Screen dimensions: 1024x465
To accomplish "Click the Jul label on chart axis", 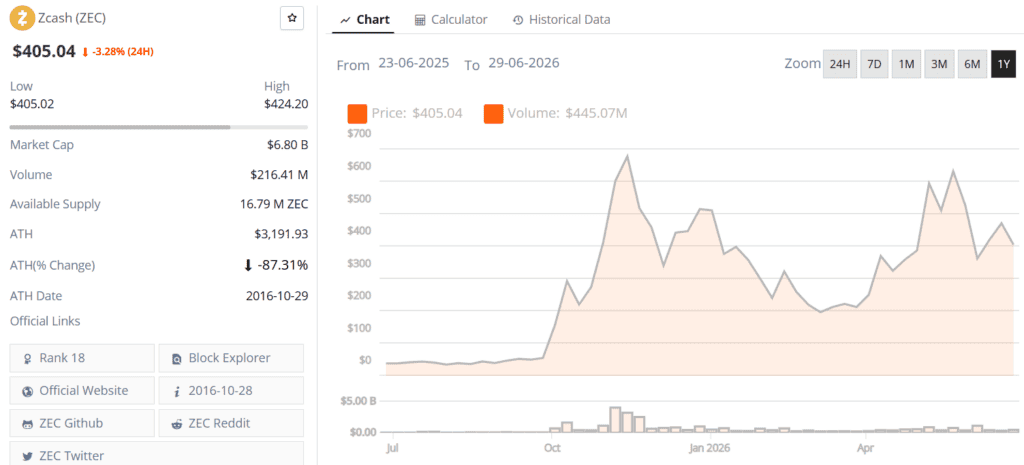I will pyautogui.click(x=392, y=449).
